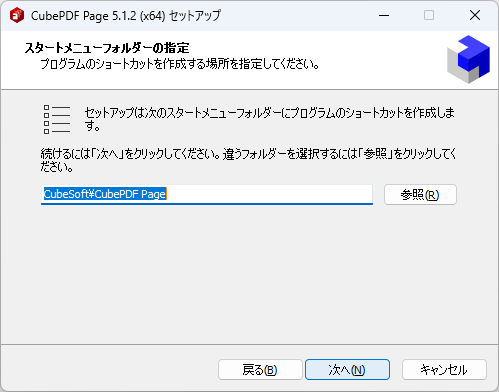This screenshot has height=392, width=499.
Task: Click subtitle about プログラムのショートカット location
Action: click(180, 64)
